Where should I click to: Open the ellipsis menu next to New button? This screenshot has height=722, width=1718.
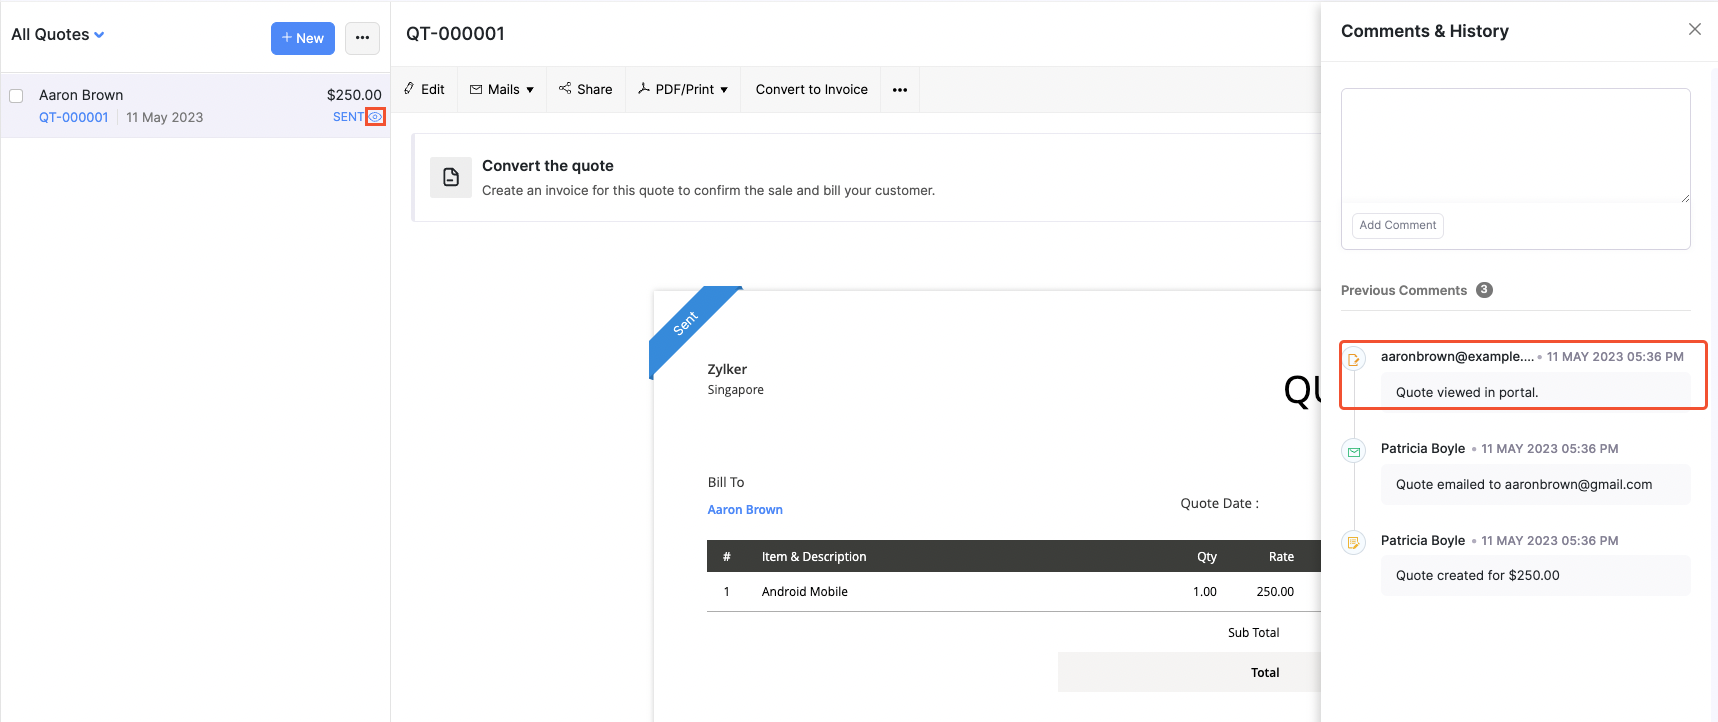[x=362, y=38]
